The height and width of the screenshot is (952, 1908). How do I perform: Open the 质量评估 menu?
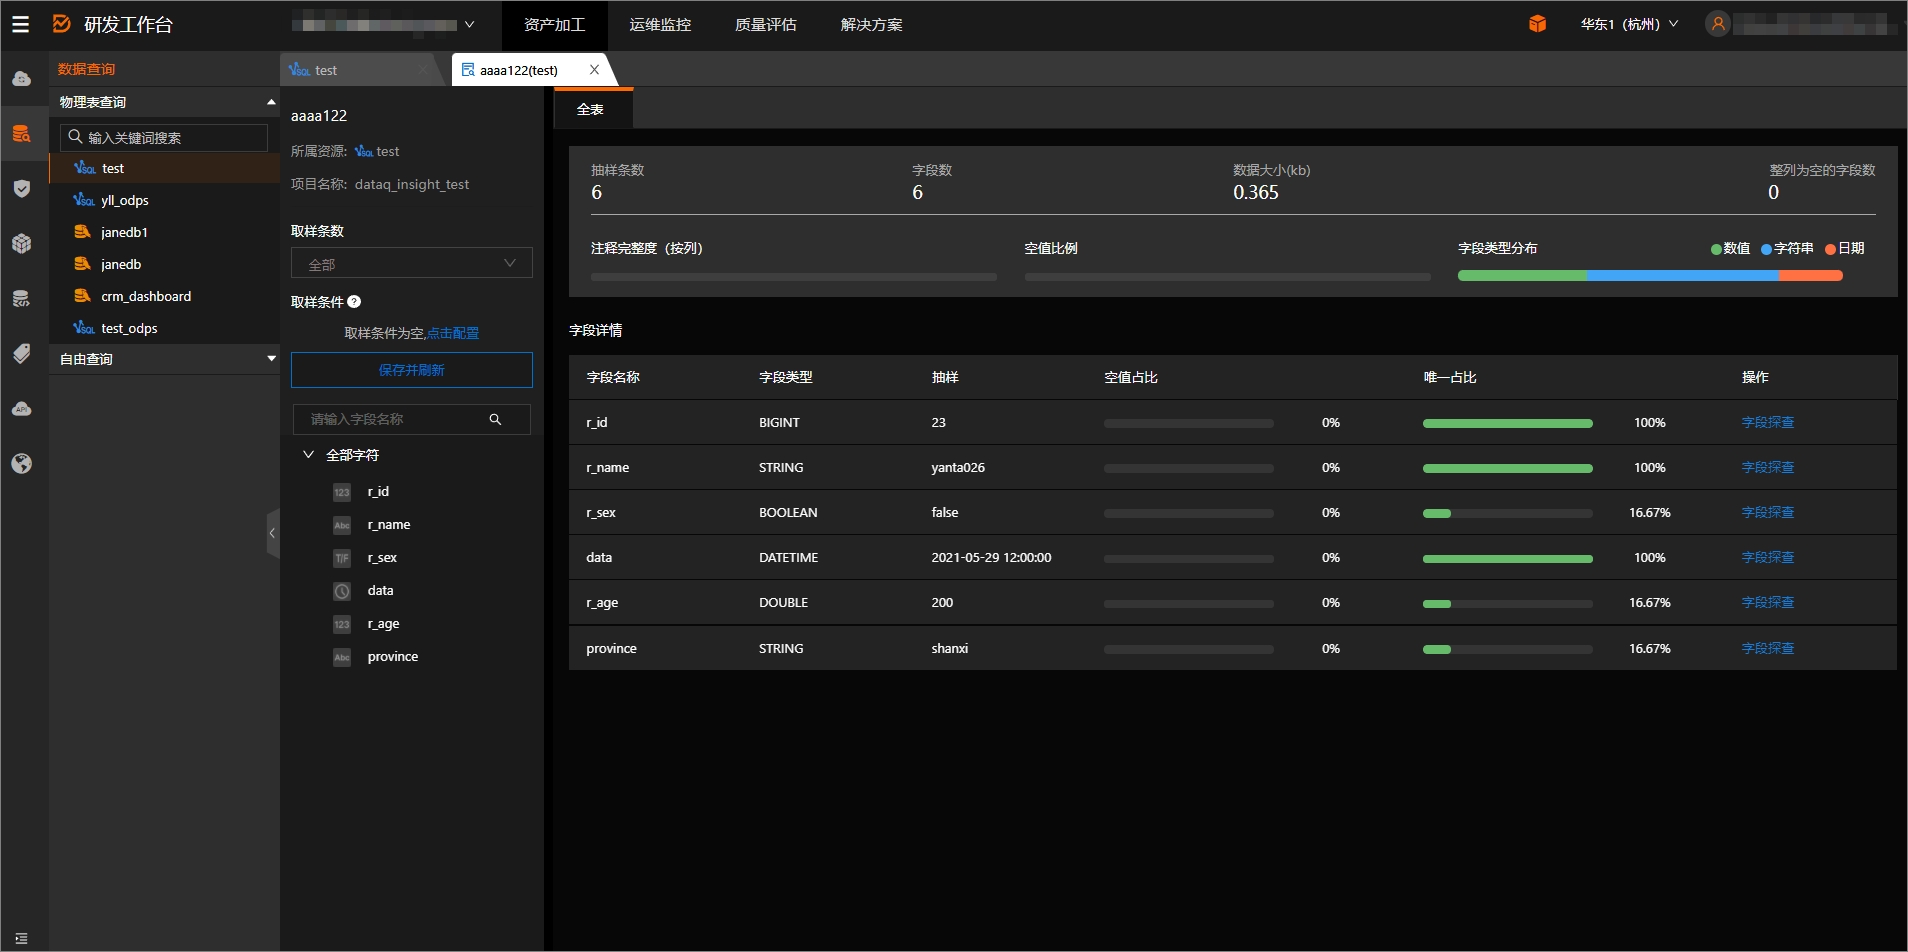(766, 25)
